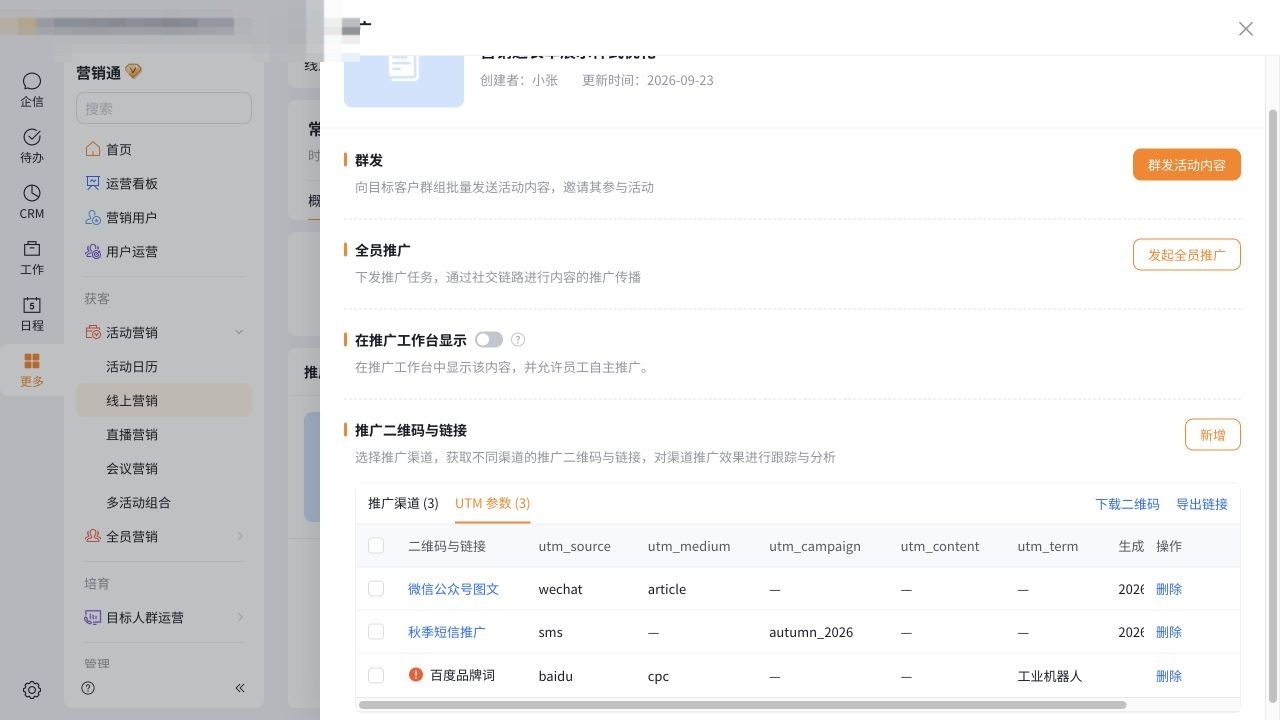This screenshot has height=720, width=1280.
Task: Click warning icon on 百度品牌词 row
Action: pos(416,675)
